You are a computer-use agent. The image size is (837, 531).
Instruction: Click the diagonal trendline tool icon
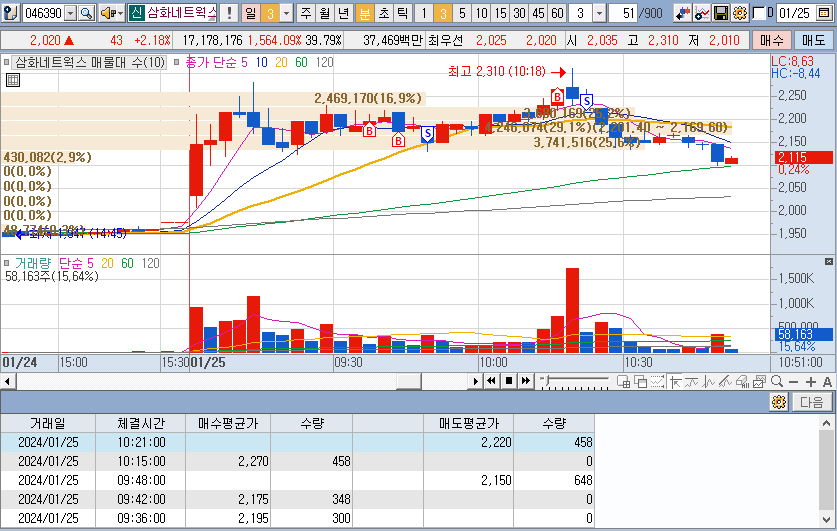coord(725,382)
